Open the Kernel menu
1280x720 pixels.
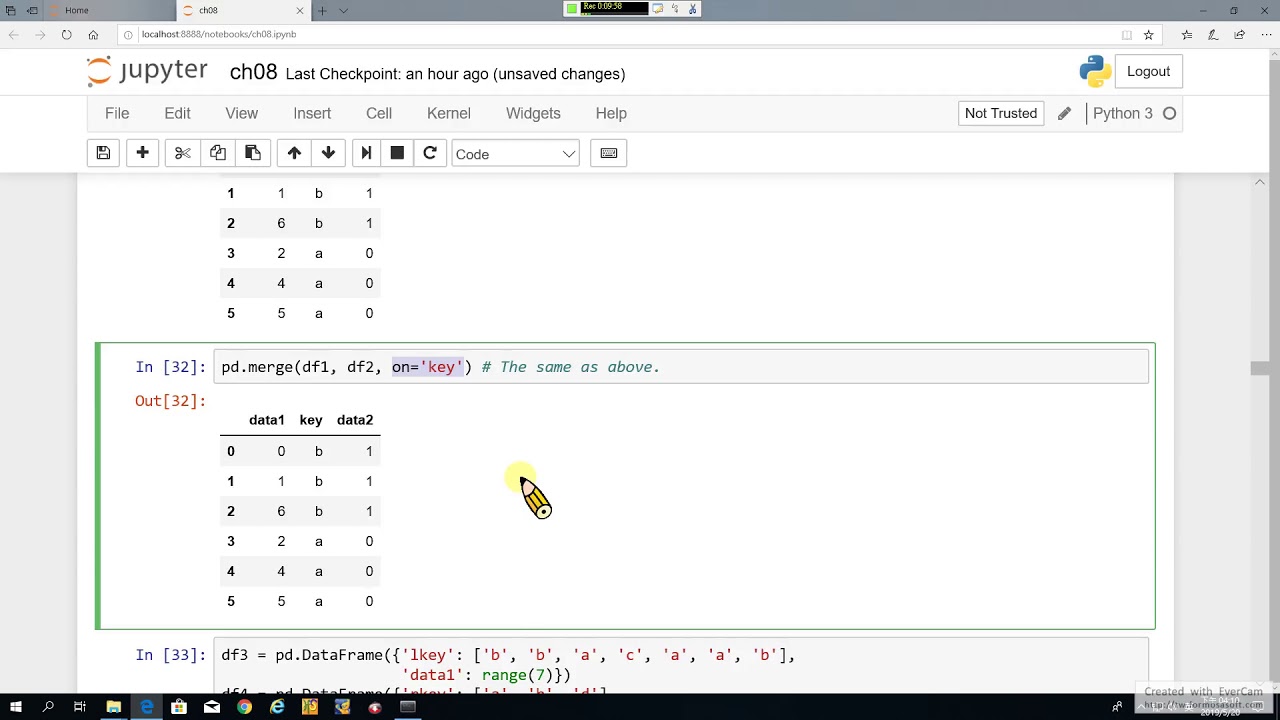(449, 113)
